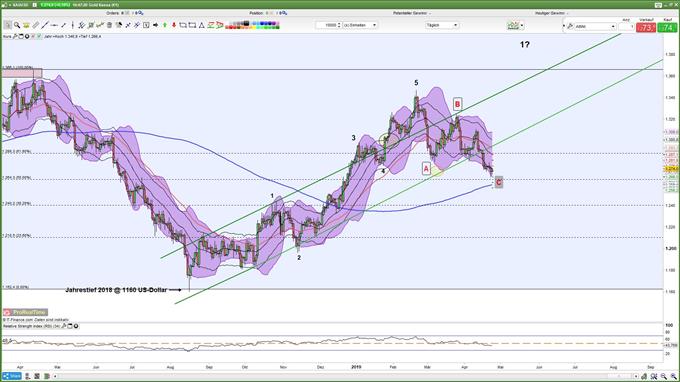Pick the trend line drawing tool
Image resolution: width=680 pixels, height=382 pixels.
[x=44, y=25]
